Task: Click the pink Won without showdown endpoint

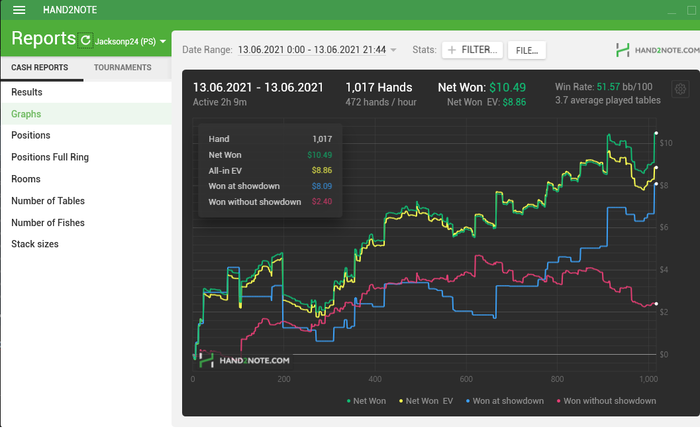Action: [656, 304]
